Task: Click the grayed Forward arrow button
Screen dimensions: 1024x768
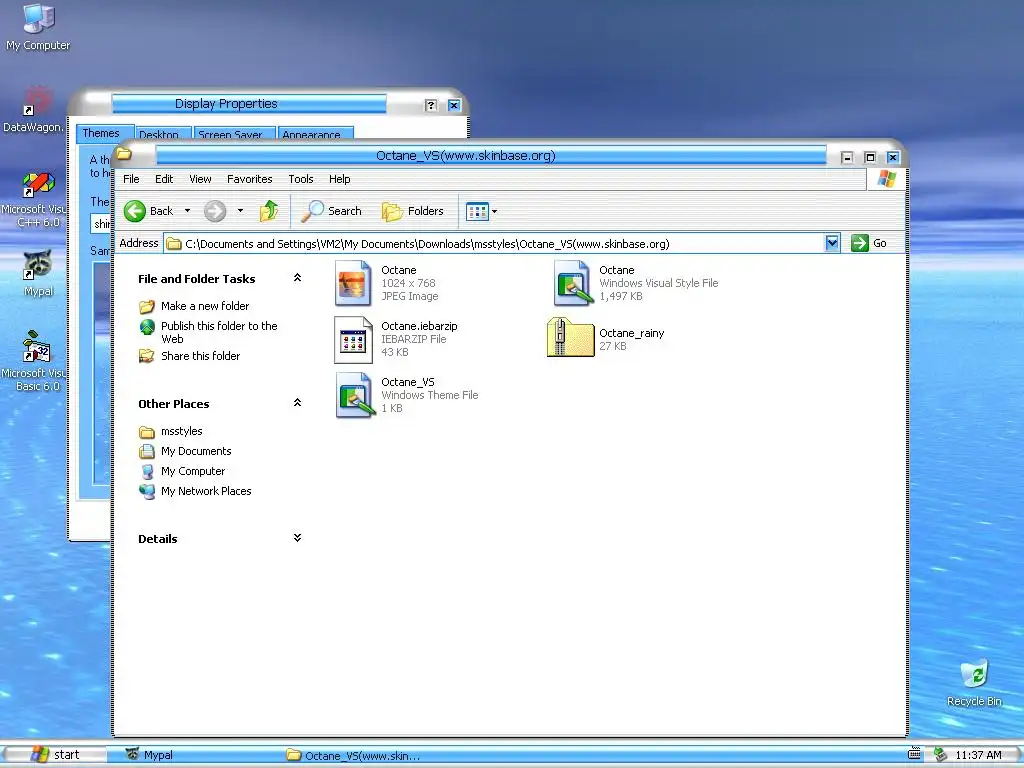Action: click(215, 211)
